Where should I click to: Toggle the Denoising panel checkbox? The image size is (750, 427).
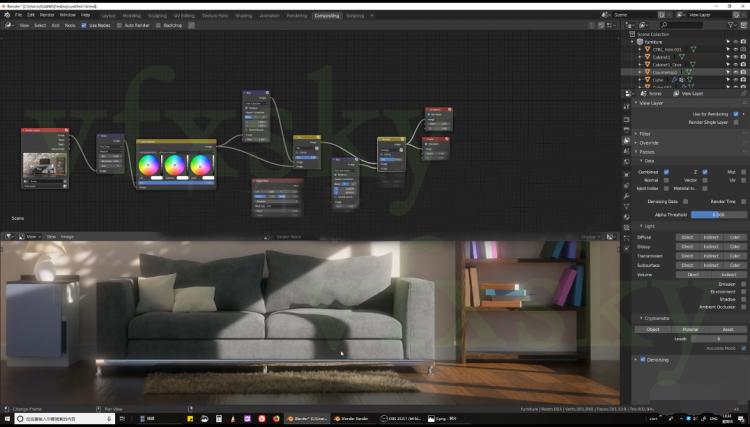point(643,360)
